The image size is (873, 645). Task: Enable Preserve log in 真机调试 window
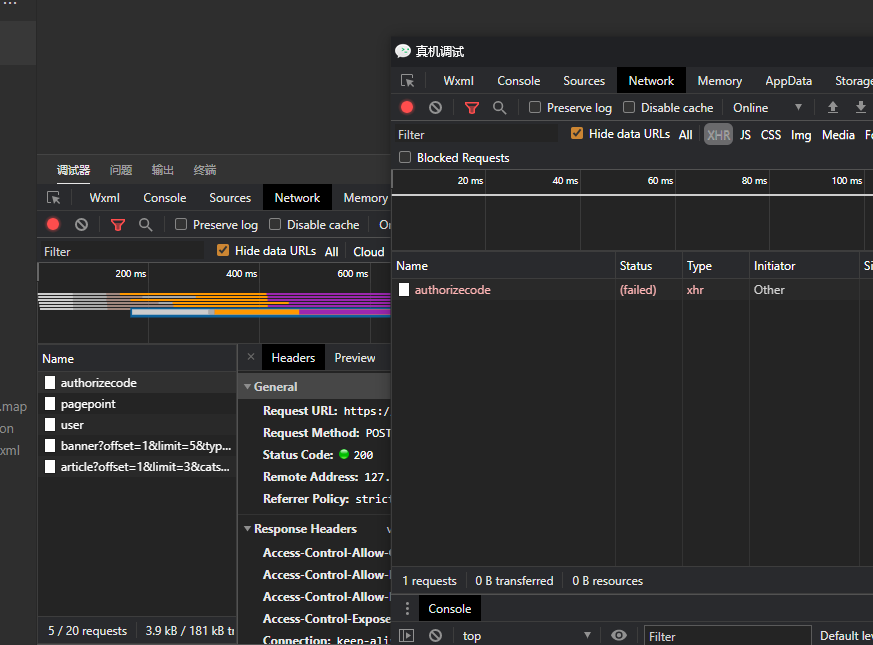pos(534,107)
